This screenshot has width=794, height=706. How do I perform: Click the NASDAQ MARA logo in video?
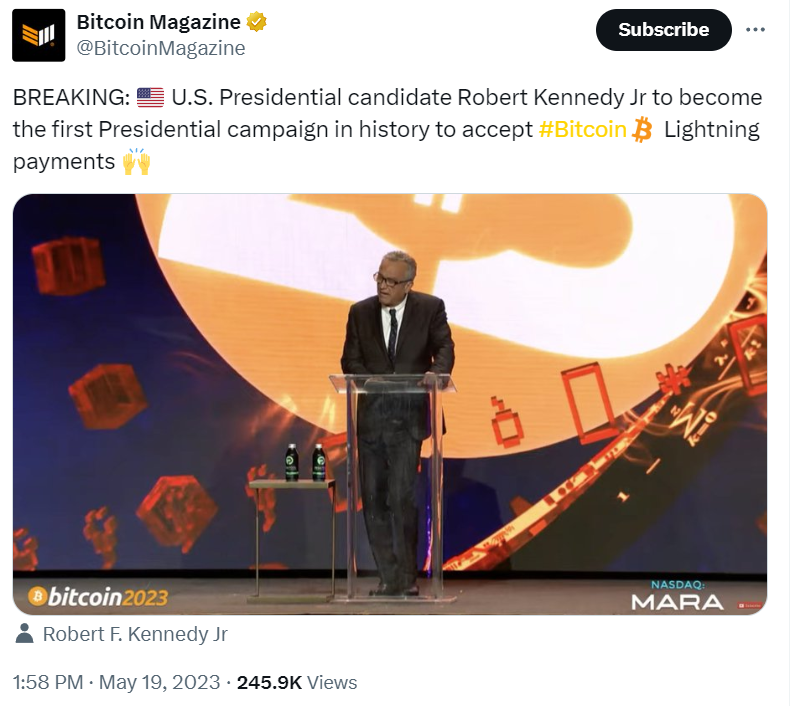(676, 597)
